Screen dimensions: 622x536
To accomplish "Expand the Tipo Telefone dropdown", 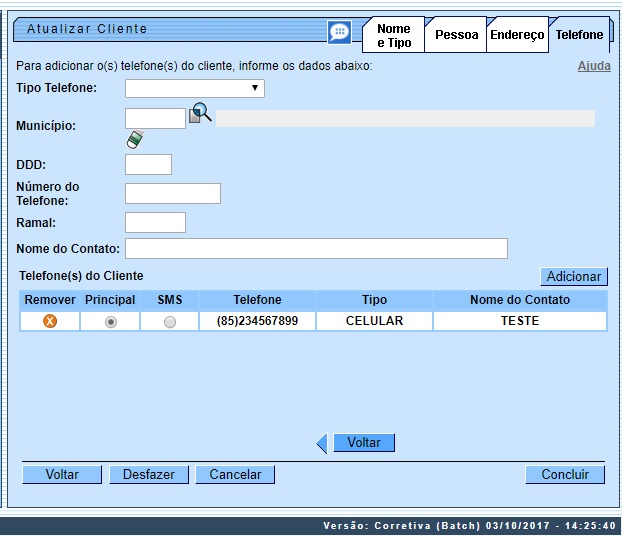I will tap(195, 88).
